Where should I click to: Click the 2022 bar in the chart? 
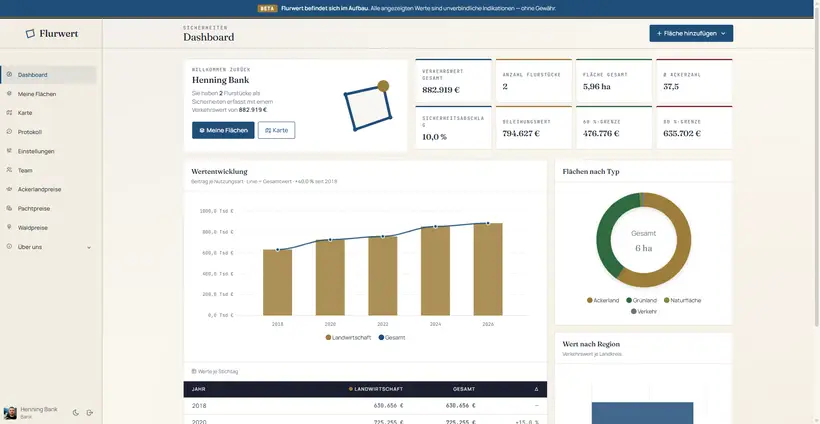pos(383,276)
